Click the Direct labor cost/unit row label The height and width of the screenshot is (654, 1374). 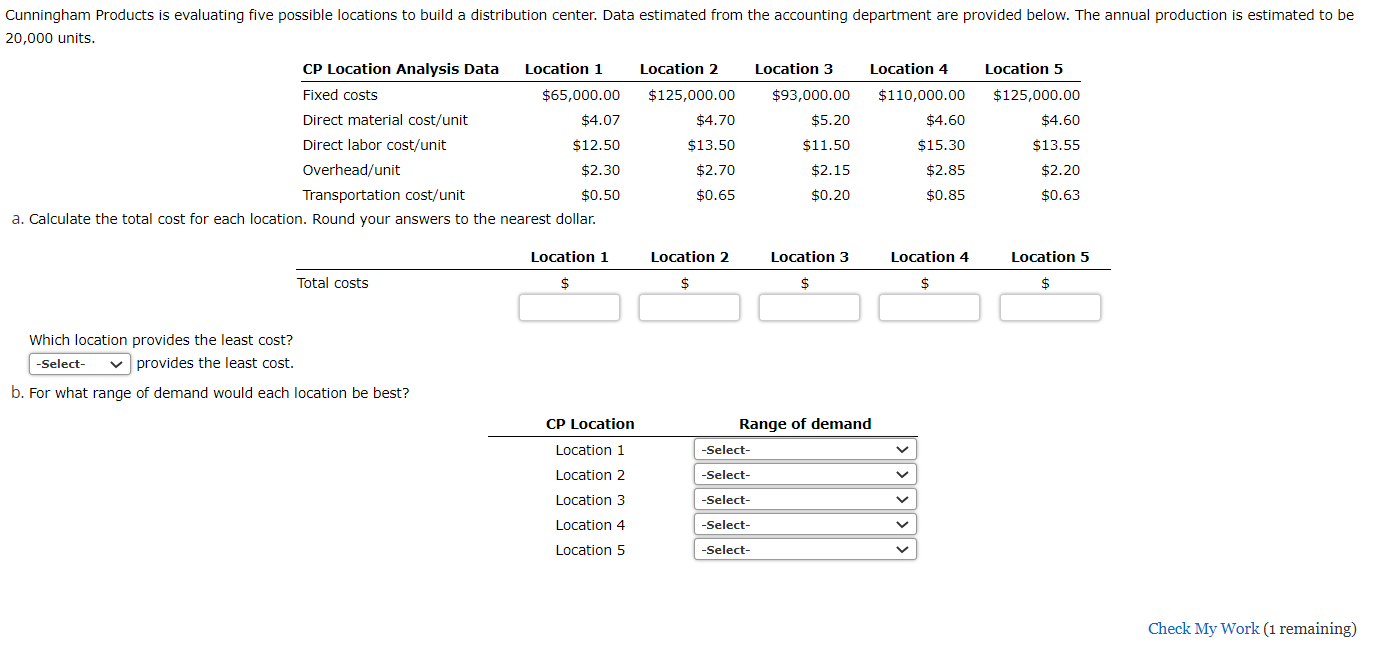pos(374,145)
